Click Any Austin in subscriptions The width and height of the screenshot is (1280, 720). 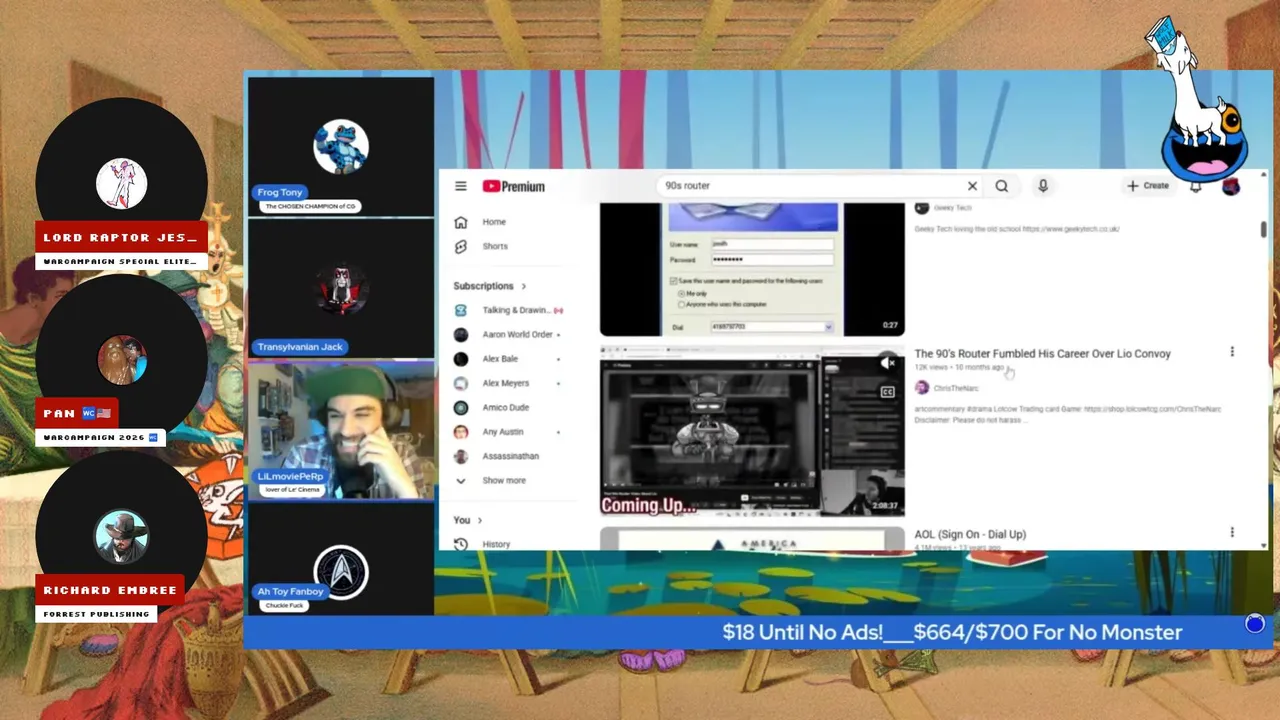(x=503, y=432)
